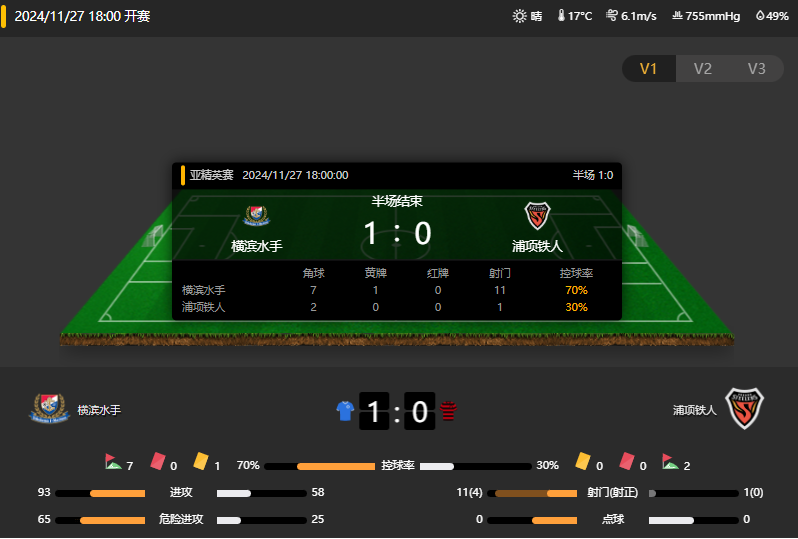Click the blue home jersey icon
798x539 pixels.
point(345,411)
